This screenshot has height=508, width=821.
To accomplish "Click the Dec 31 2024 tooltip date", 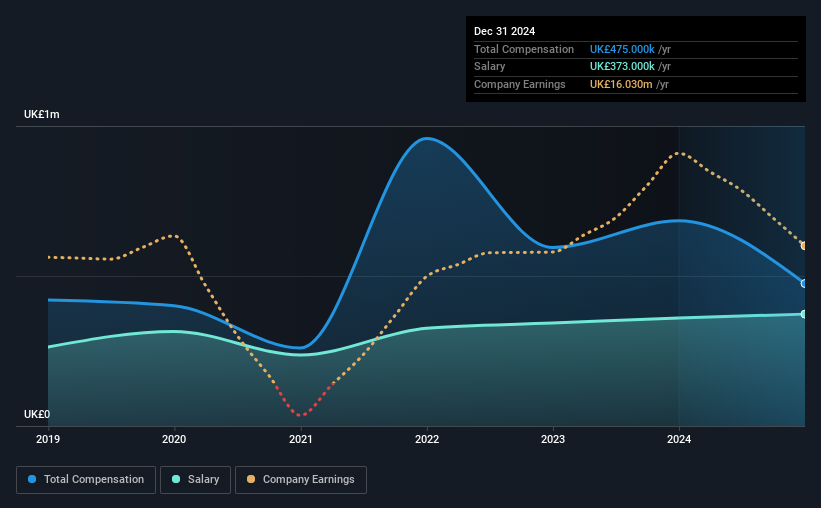I will [504, 31].
